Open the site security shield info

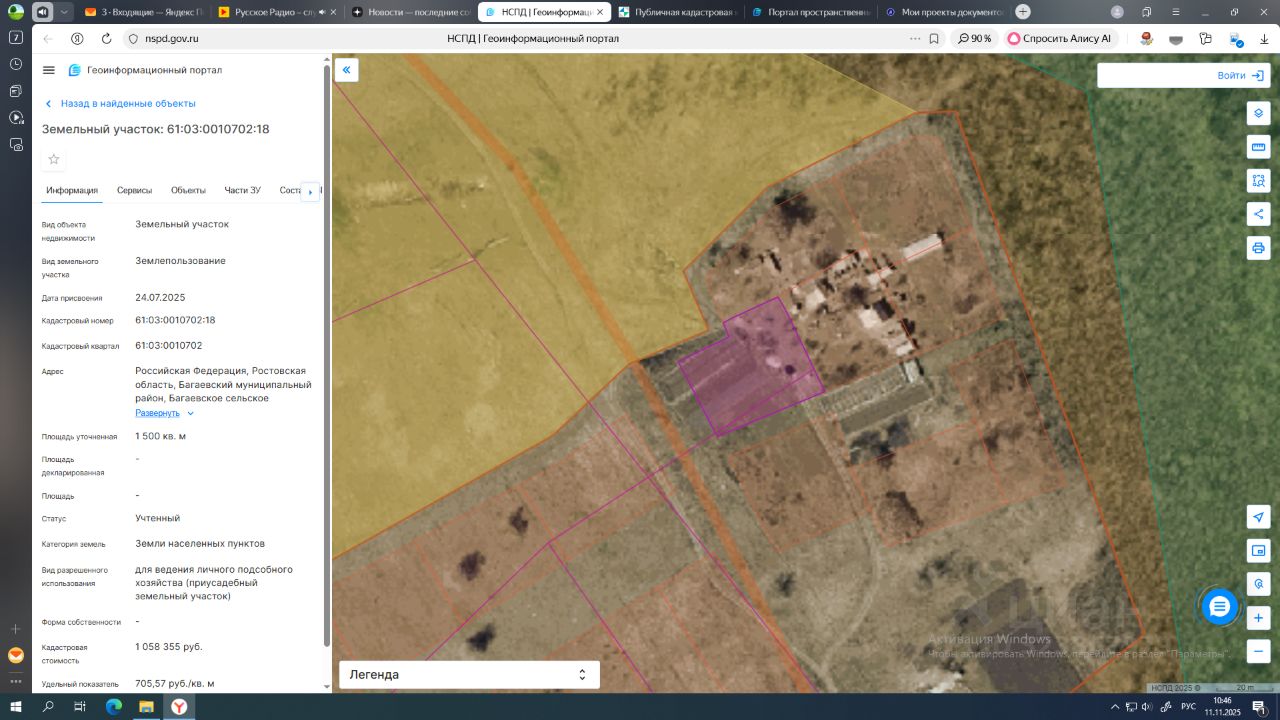click(x=132, y=38)
